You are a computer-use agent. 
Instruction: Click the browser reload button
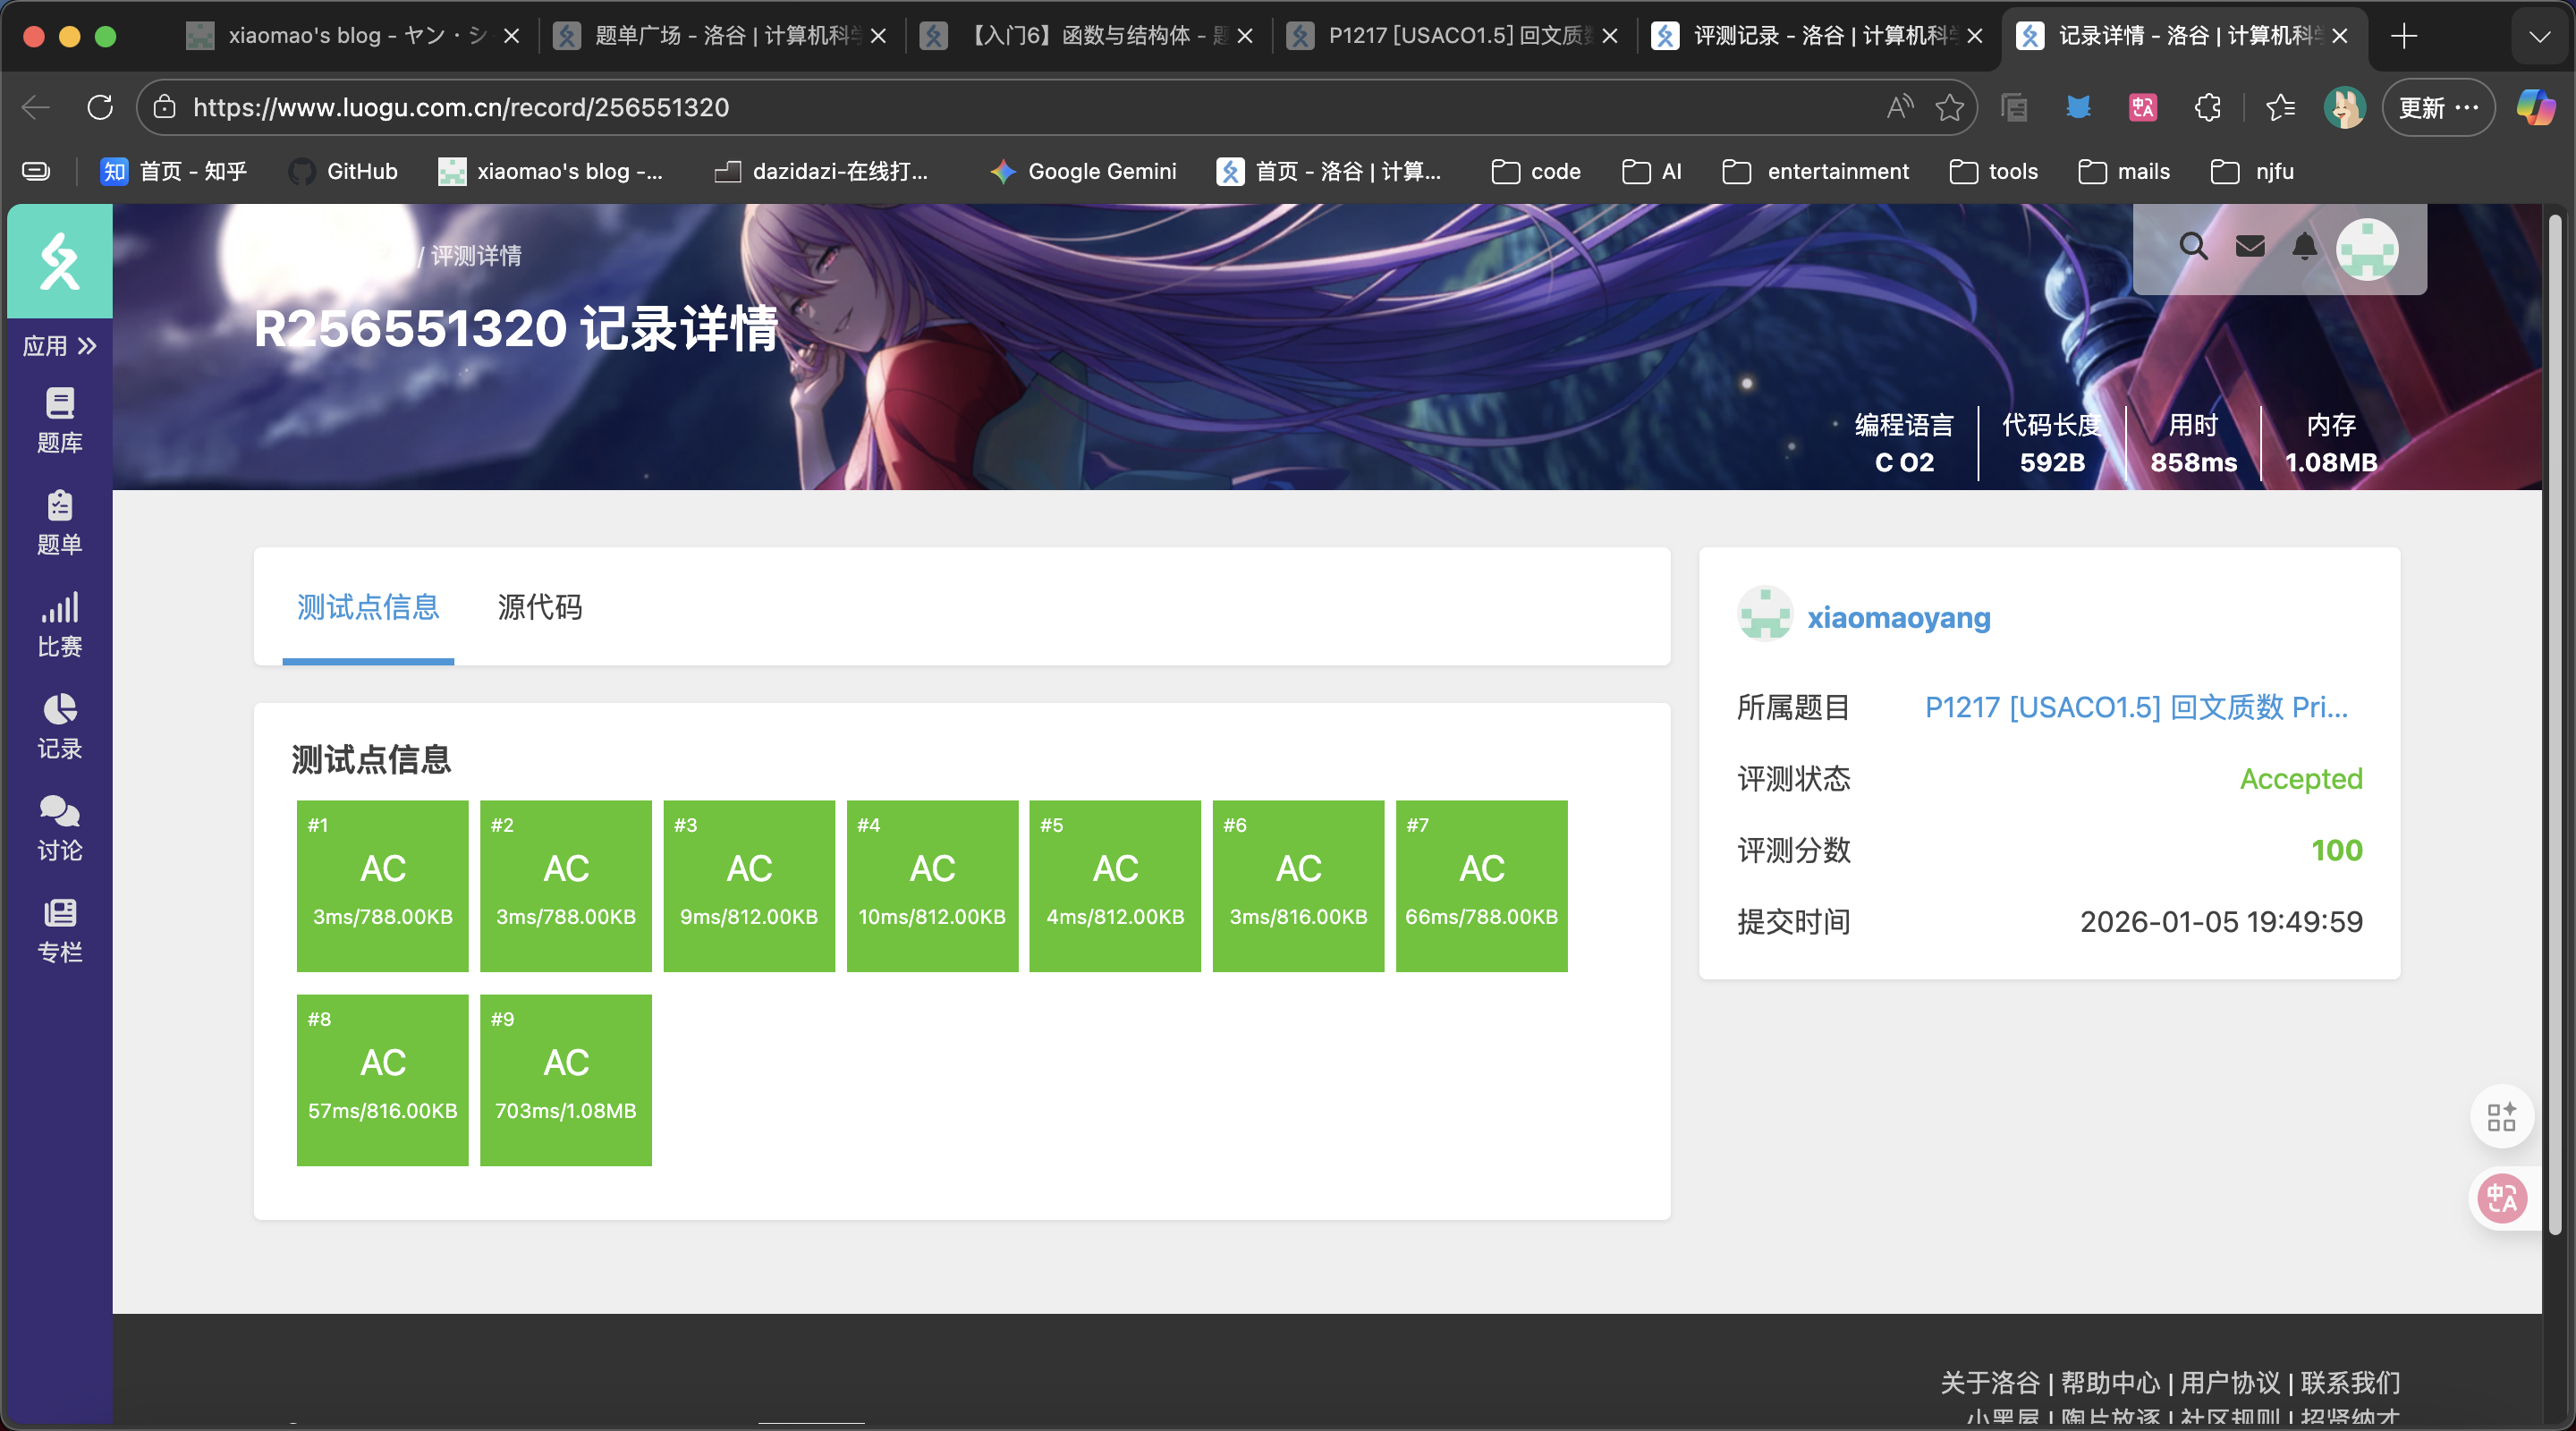coord(100,107)
